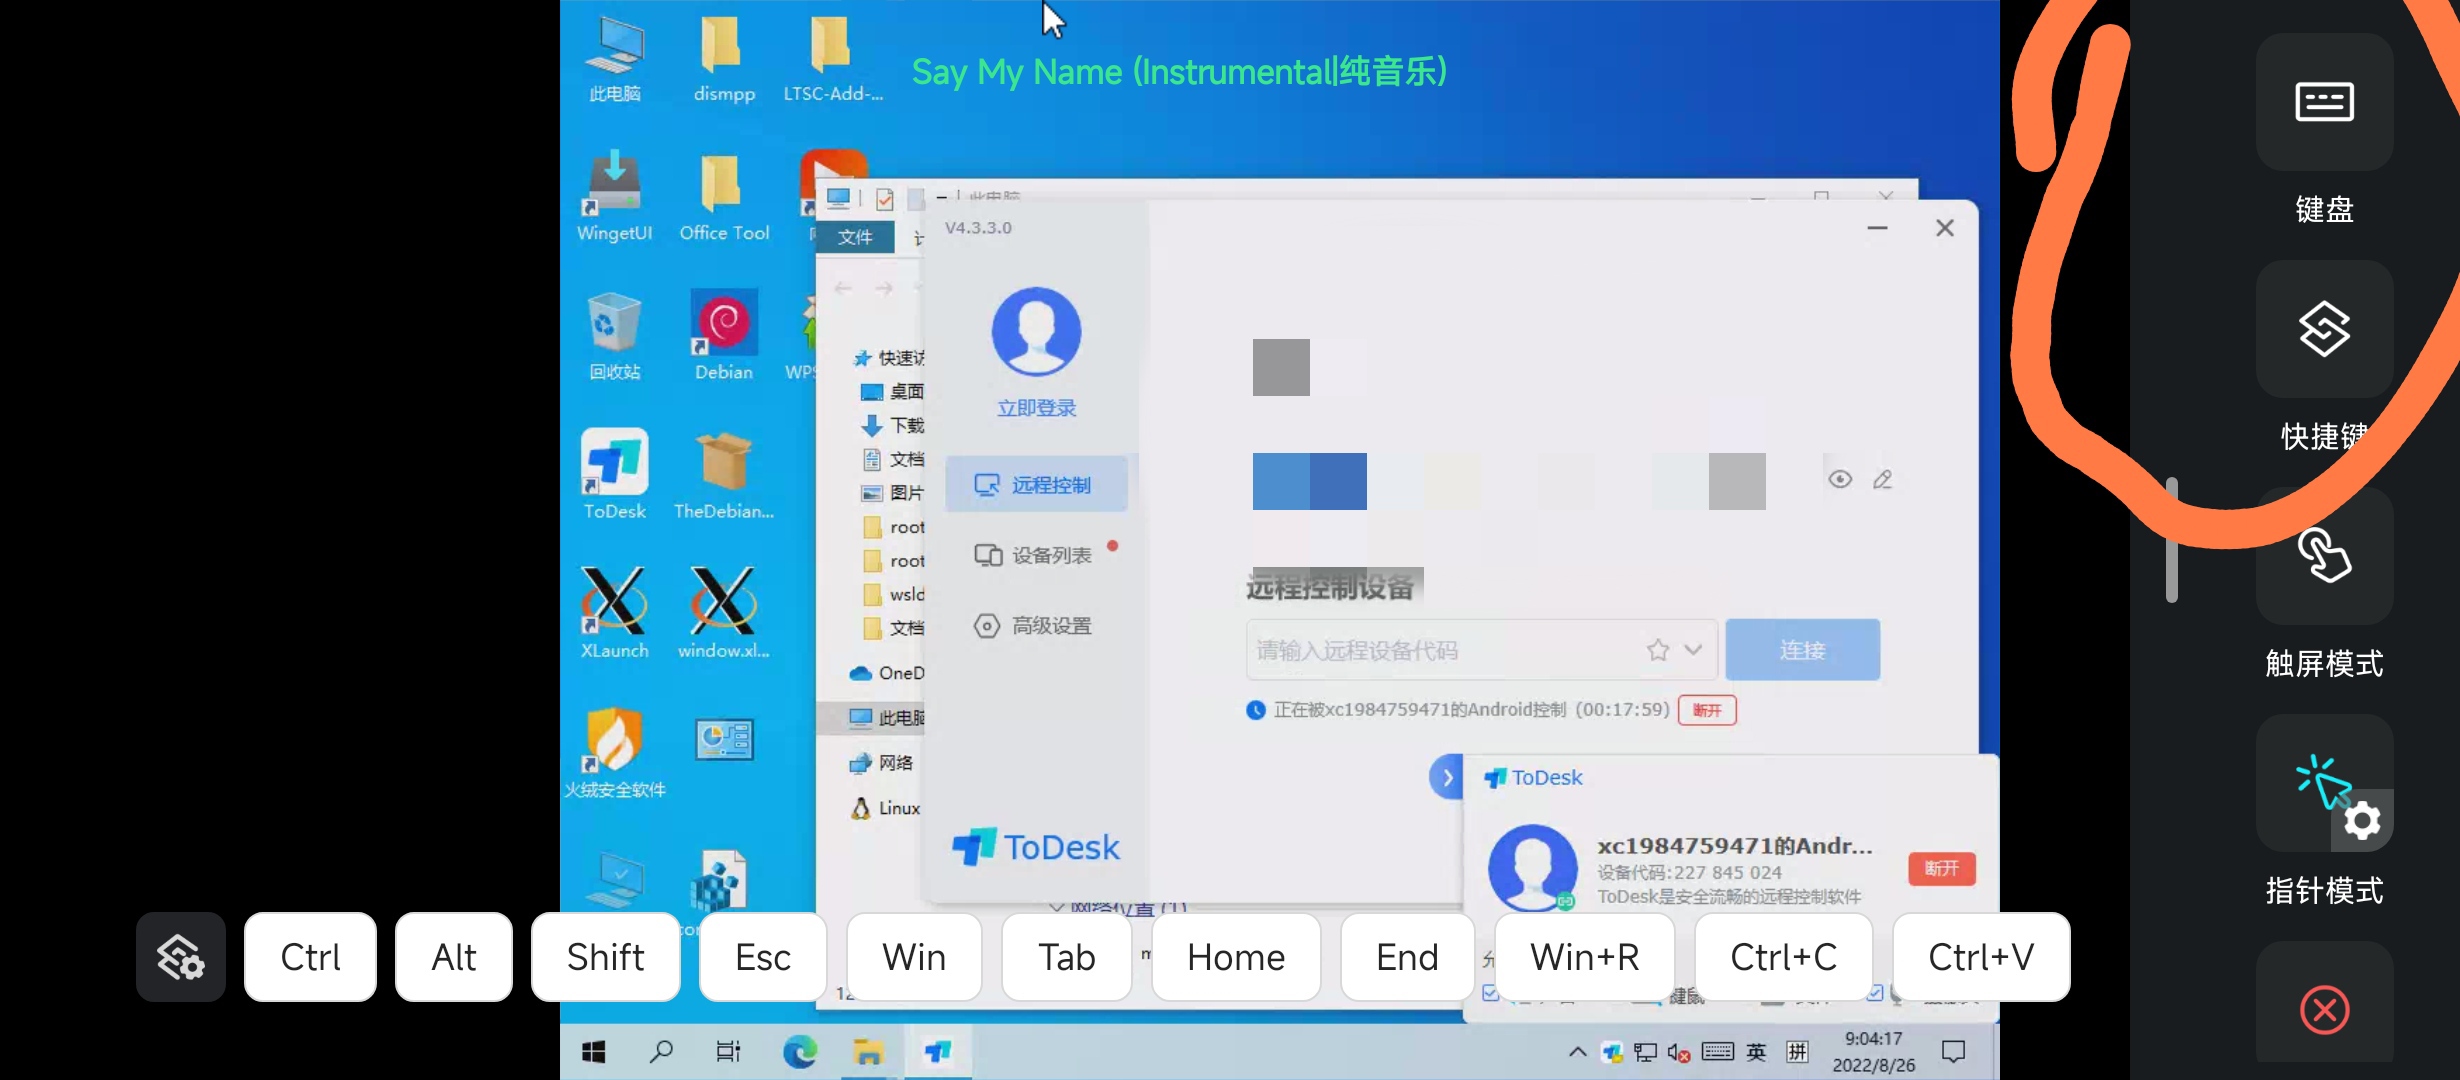2460x1080 pixels.
Task: Click the remote device code input field
Action: pyautogui.click(x=1482, y=650)
